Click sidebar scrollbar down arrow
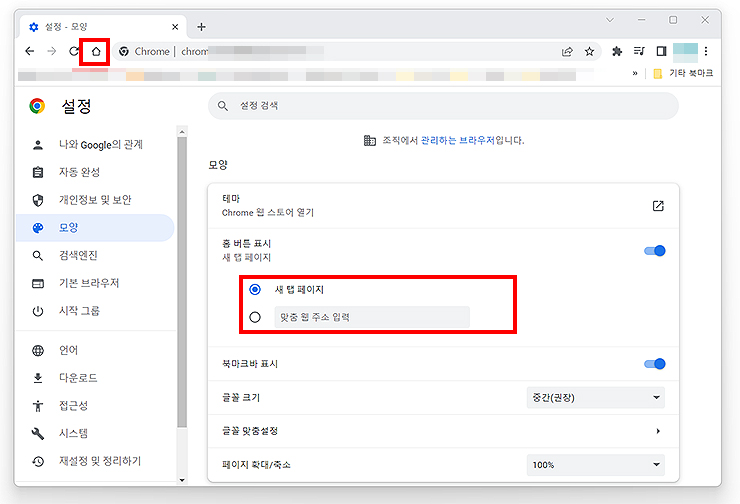This screenshot has height=504, width=740. click(182, 480)
